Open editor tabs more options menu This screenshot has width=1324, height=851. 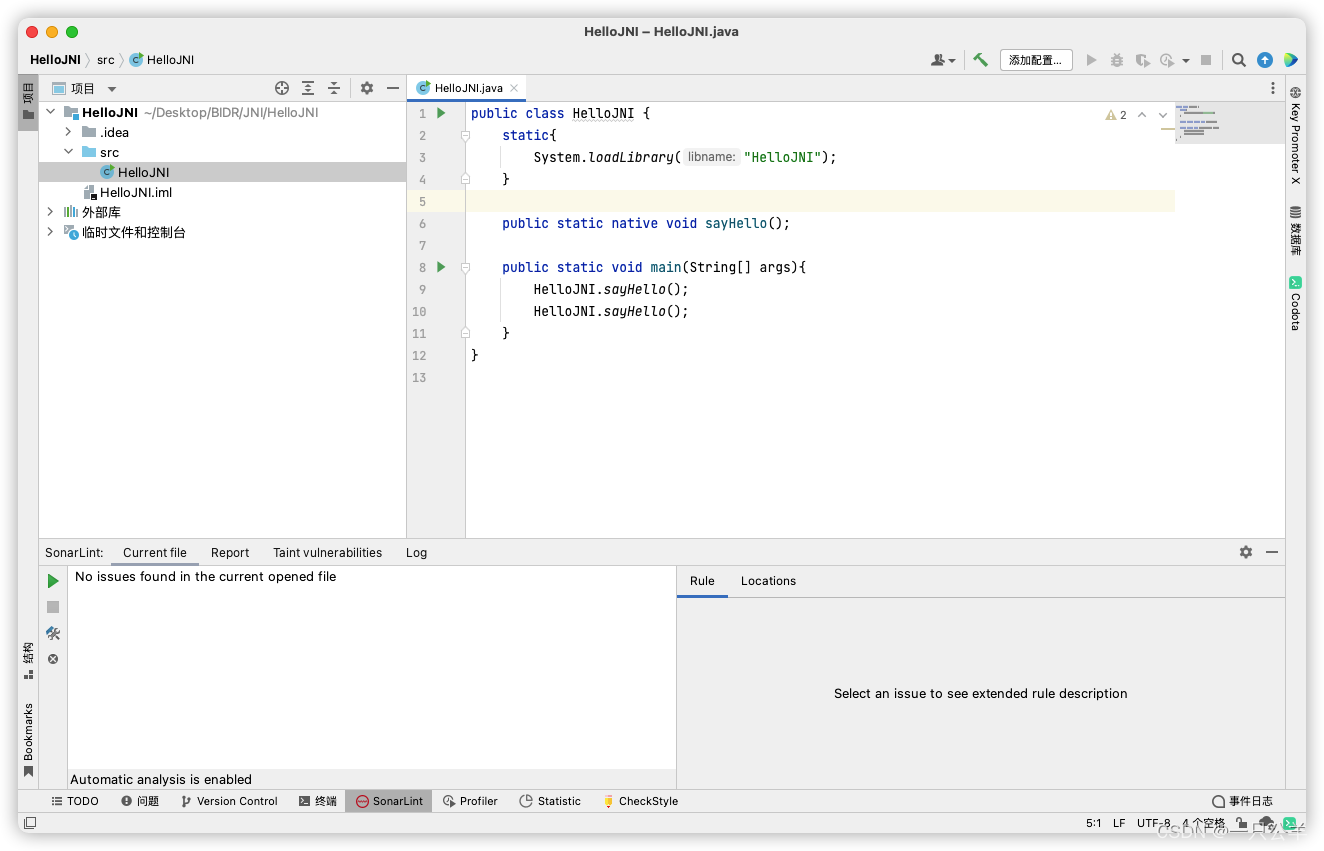pos(1272,88)
